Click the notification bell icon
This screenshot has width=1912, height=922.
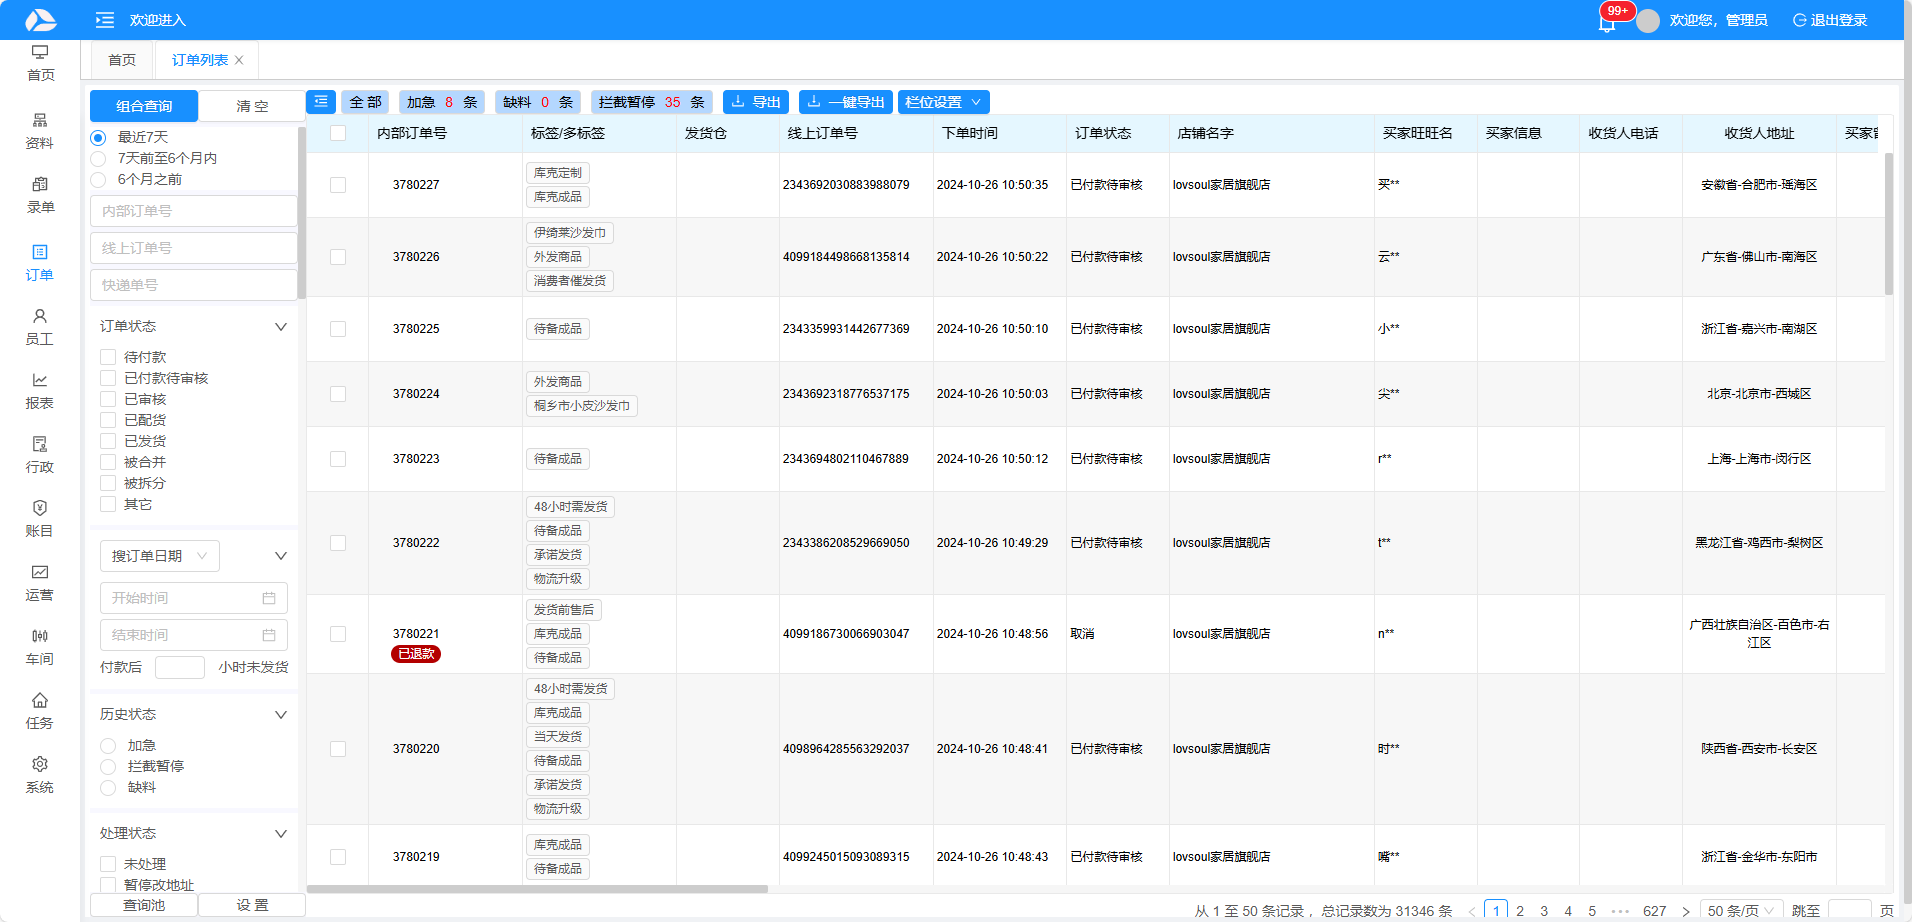pos(1606,23)
